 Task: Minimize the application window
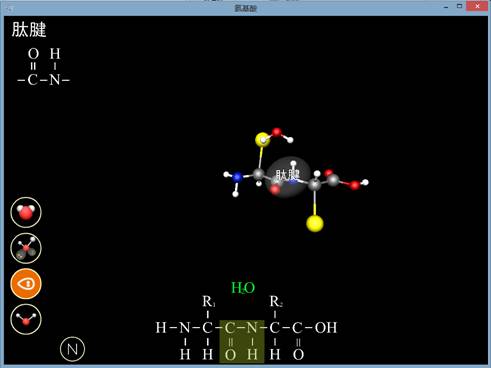tap(446, 6)
